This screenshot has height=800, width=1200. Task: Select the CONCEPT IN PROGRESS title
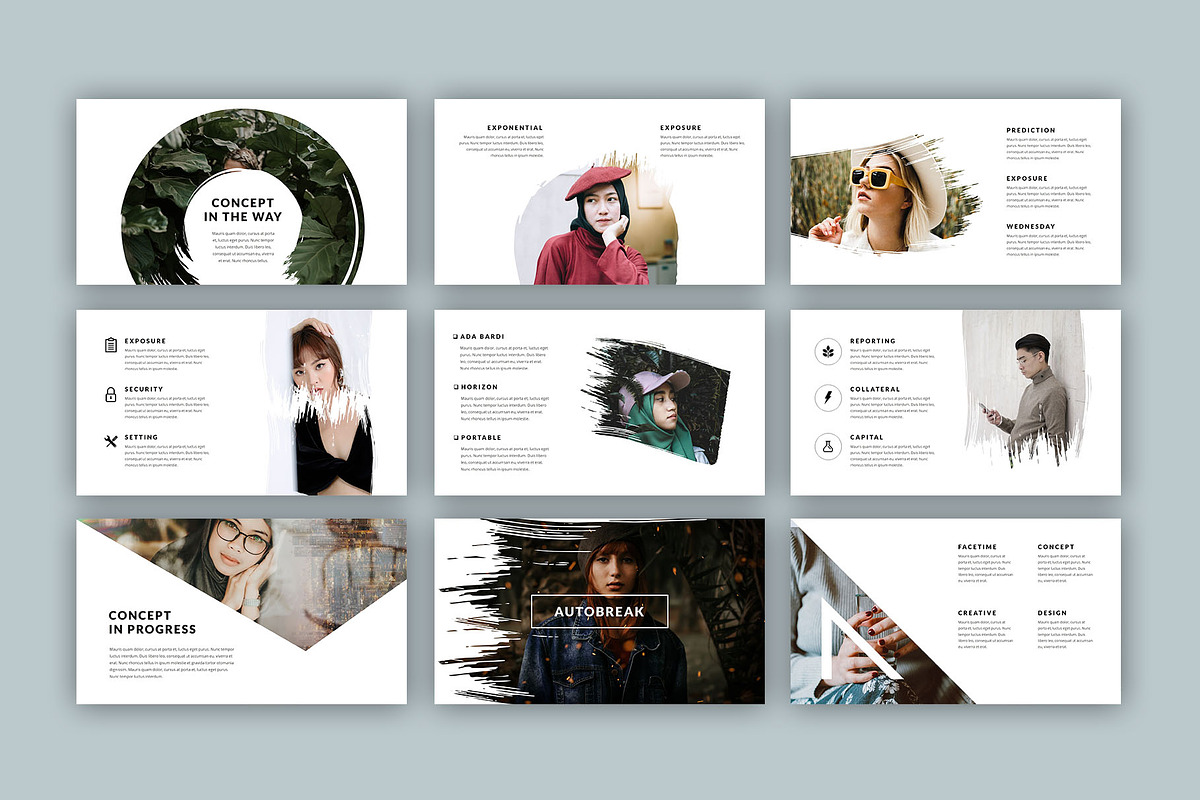[152, 622]
